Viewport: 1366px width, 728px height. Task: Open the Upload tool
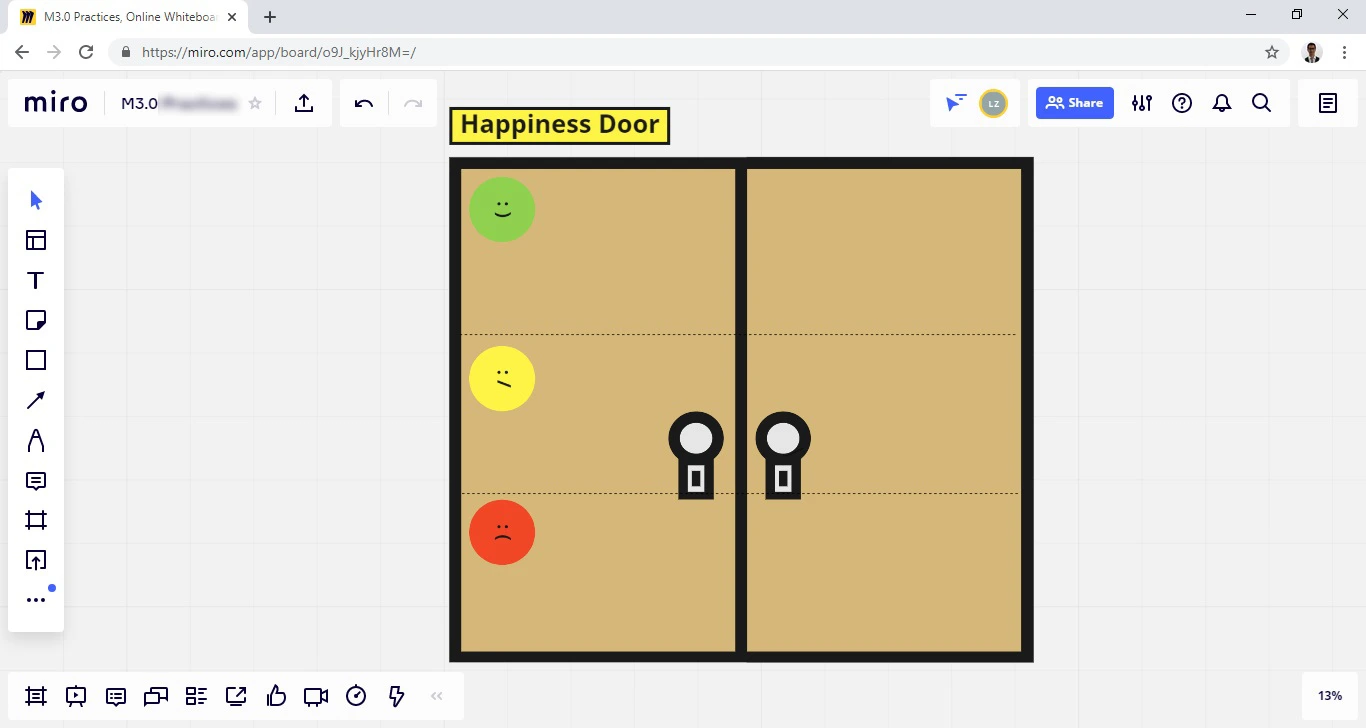click(36, 560)
